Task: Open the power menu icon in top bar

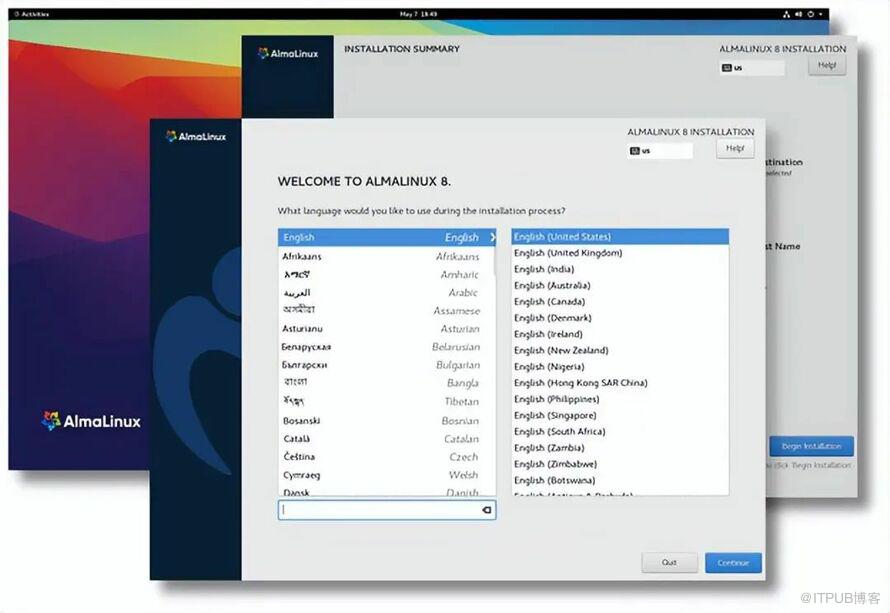Action: (811, 14)
